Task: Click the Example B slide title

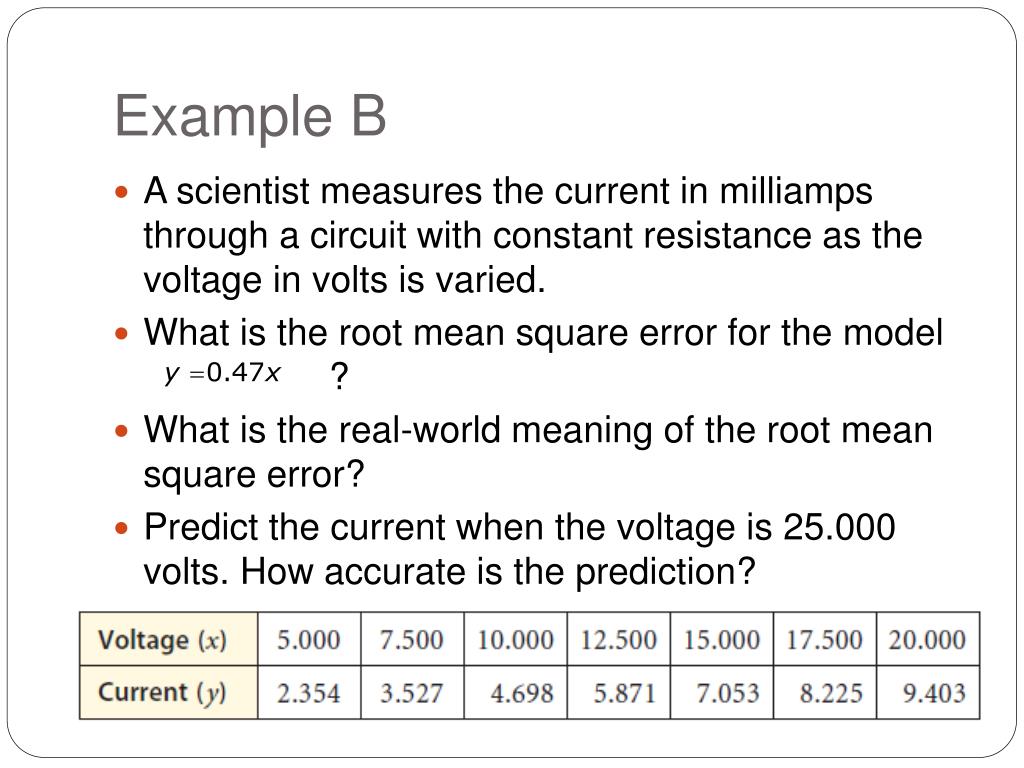Action: pyautogui.click(x=251, y=116)
